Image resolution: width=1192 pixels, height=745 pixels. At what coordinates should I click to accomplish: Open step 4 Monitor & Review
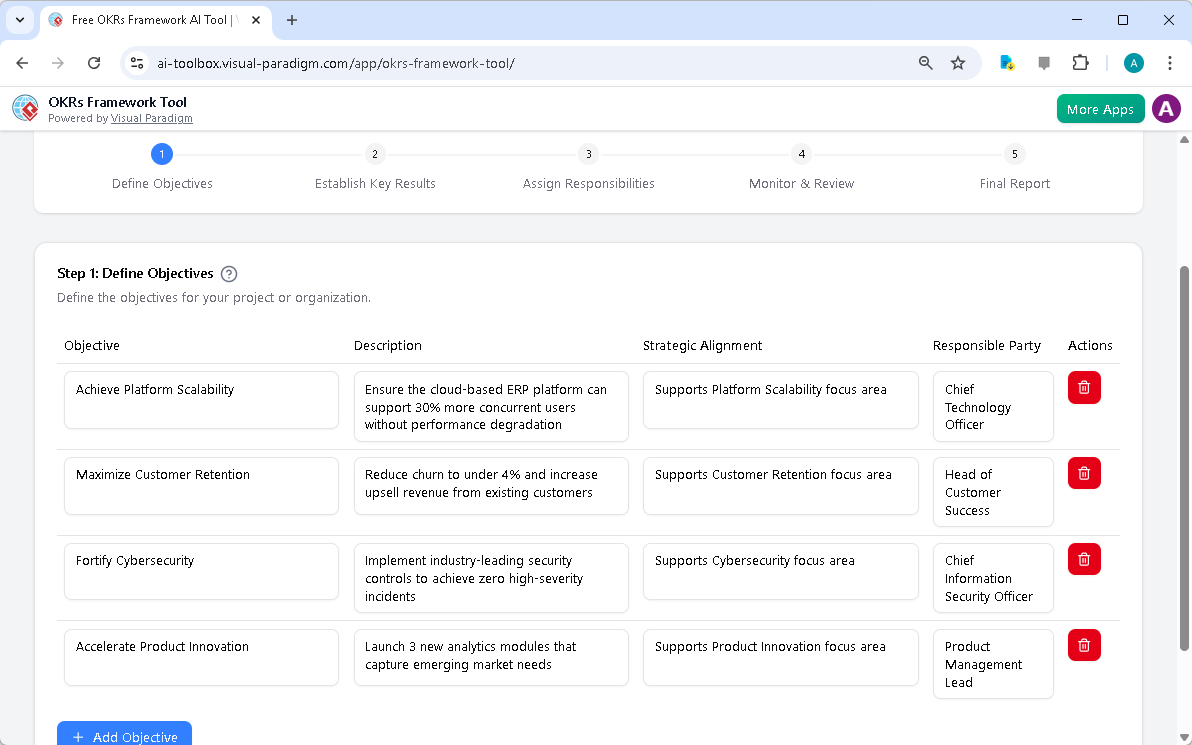(801, 154)
